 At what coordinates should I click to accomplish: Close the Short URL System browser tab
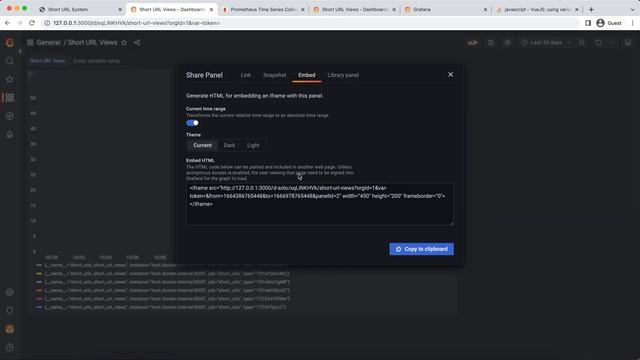coord(120,9)
